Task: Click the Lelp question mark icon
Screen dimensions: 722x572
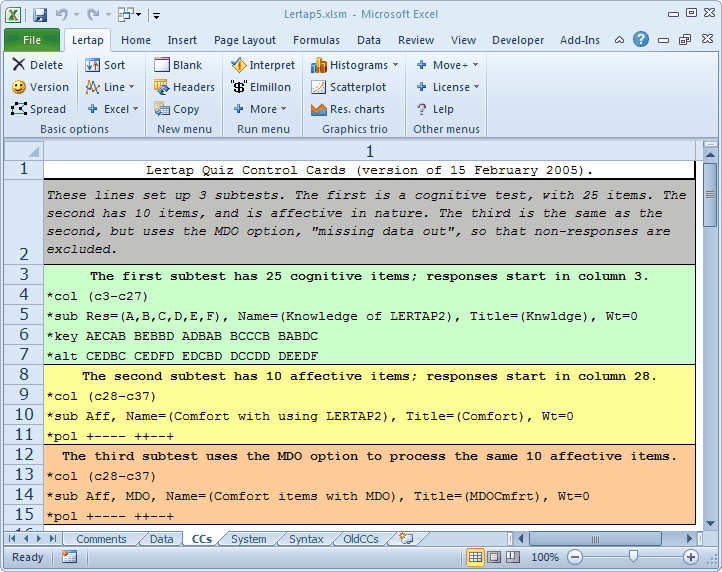Action: [421, 109]
